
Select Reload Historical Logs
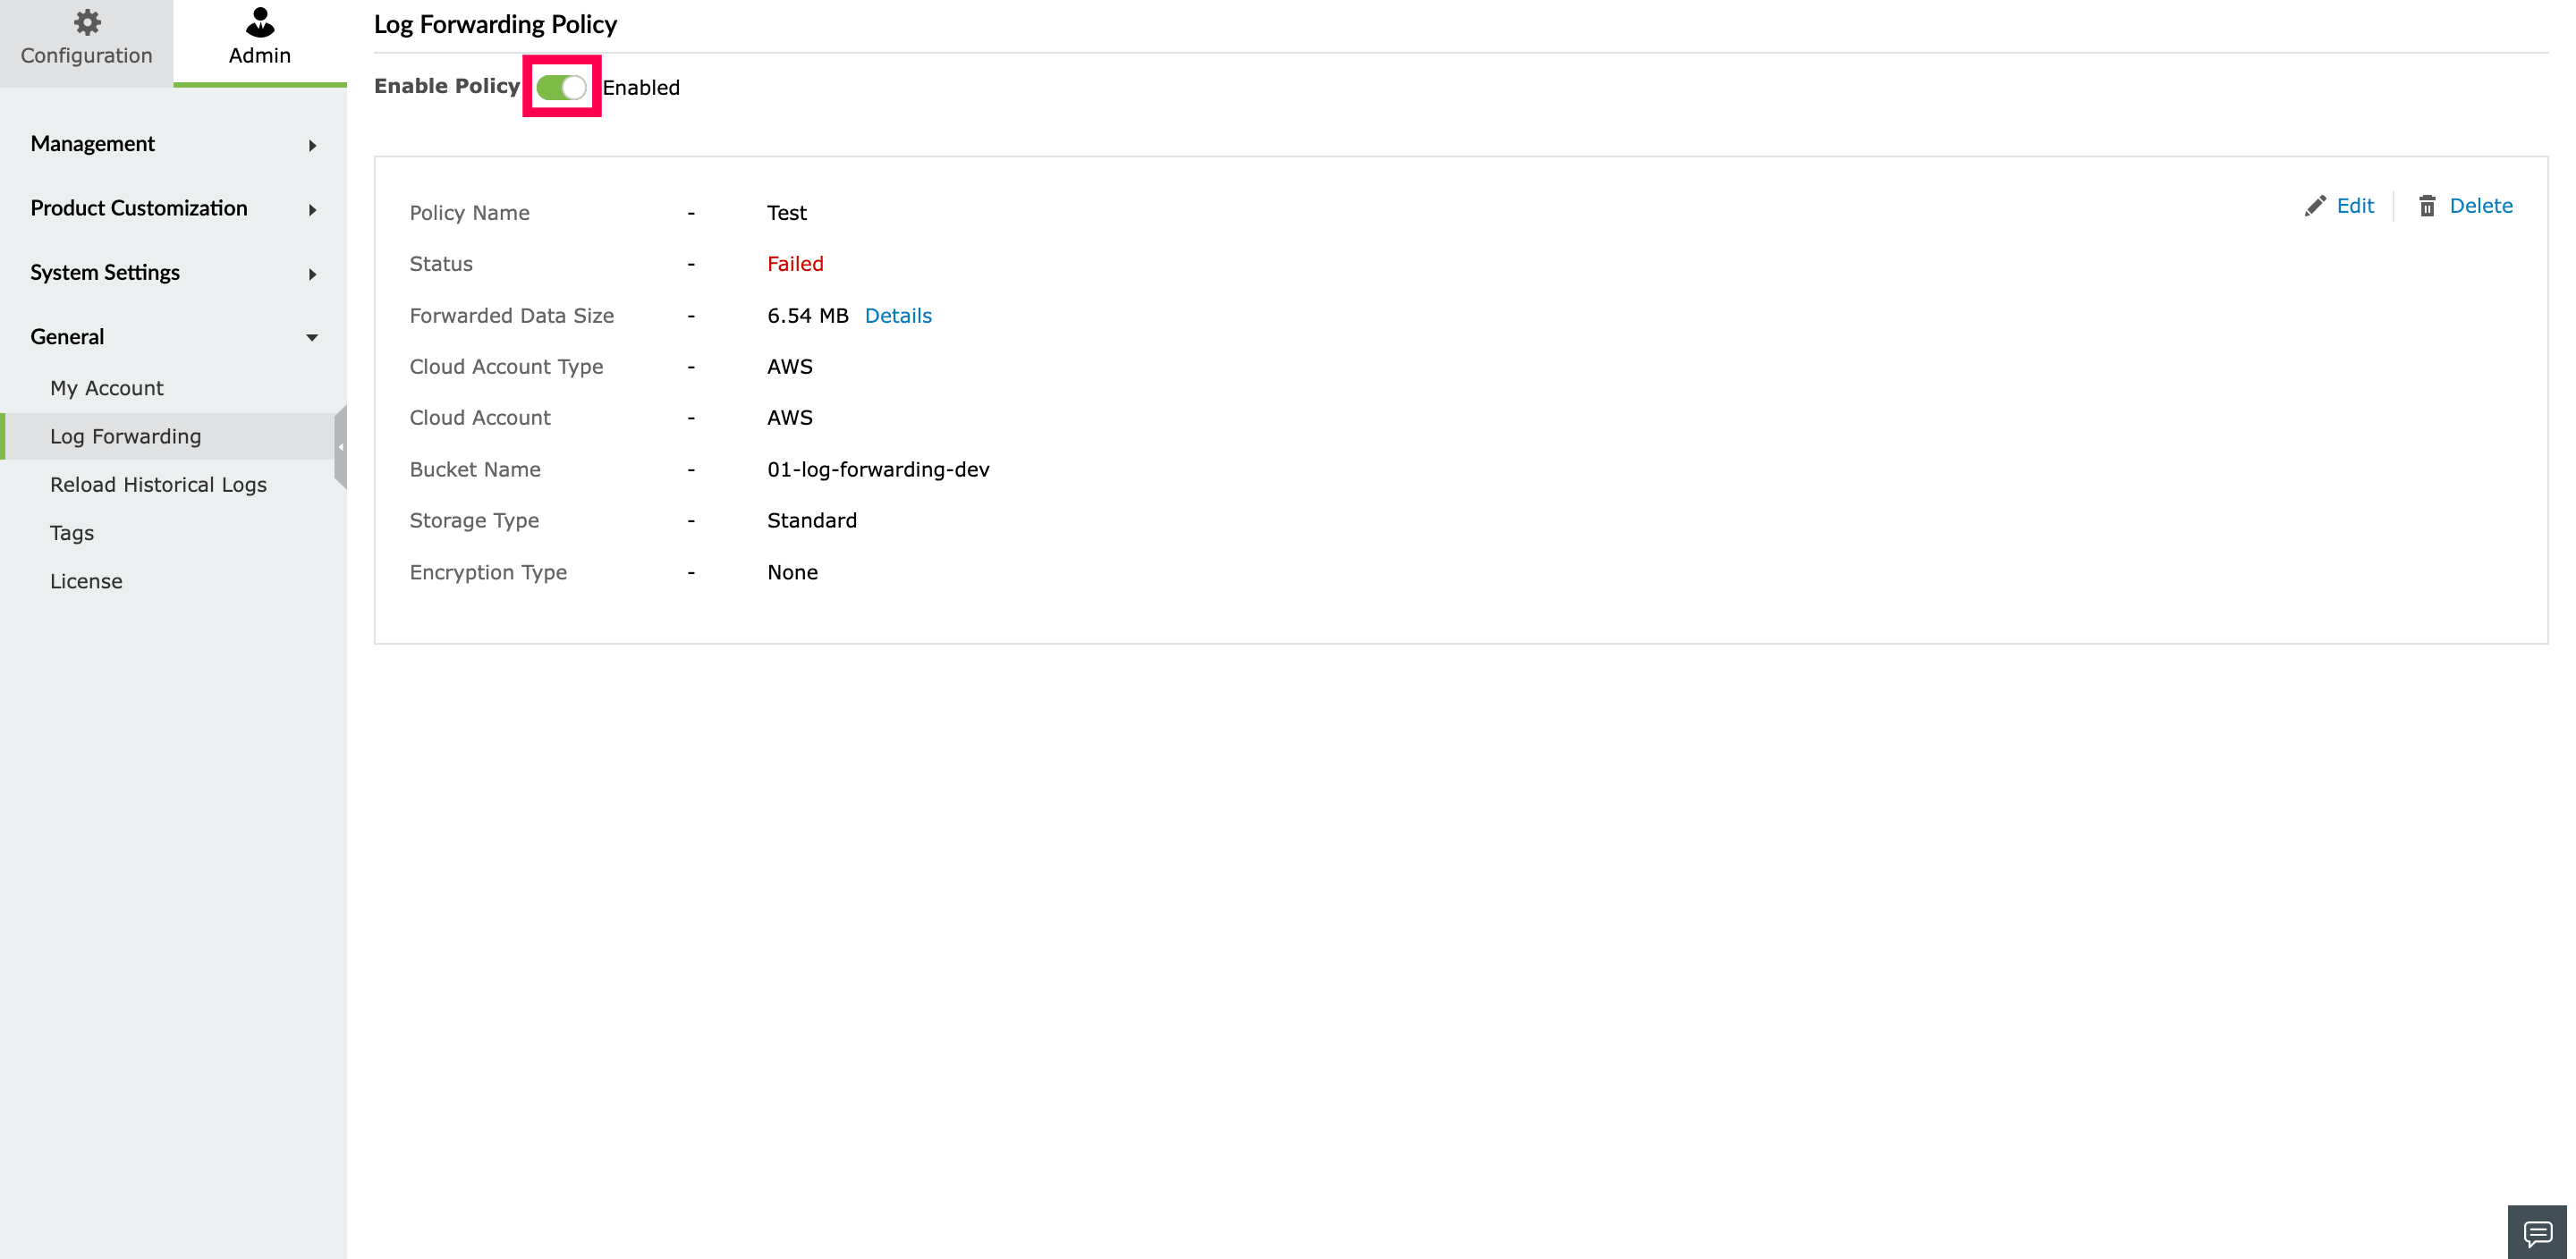[158, 485]
